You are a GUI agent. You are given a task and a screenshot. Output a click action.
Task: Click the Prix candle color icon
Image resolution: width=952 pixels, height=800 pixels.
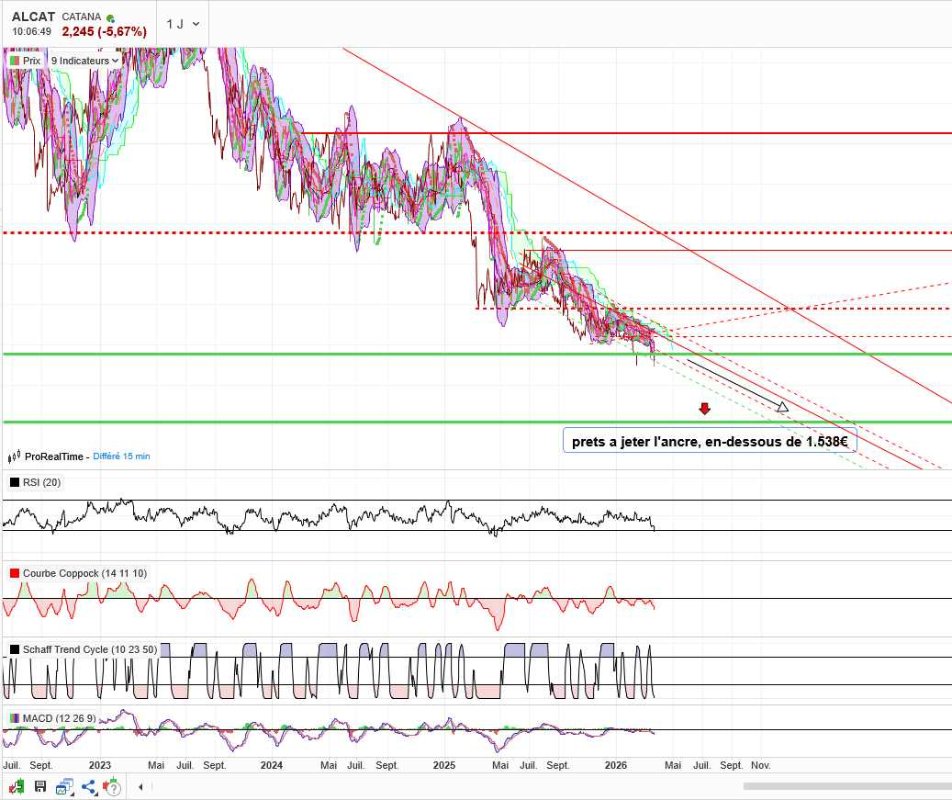coord(14,61)
